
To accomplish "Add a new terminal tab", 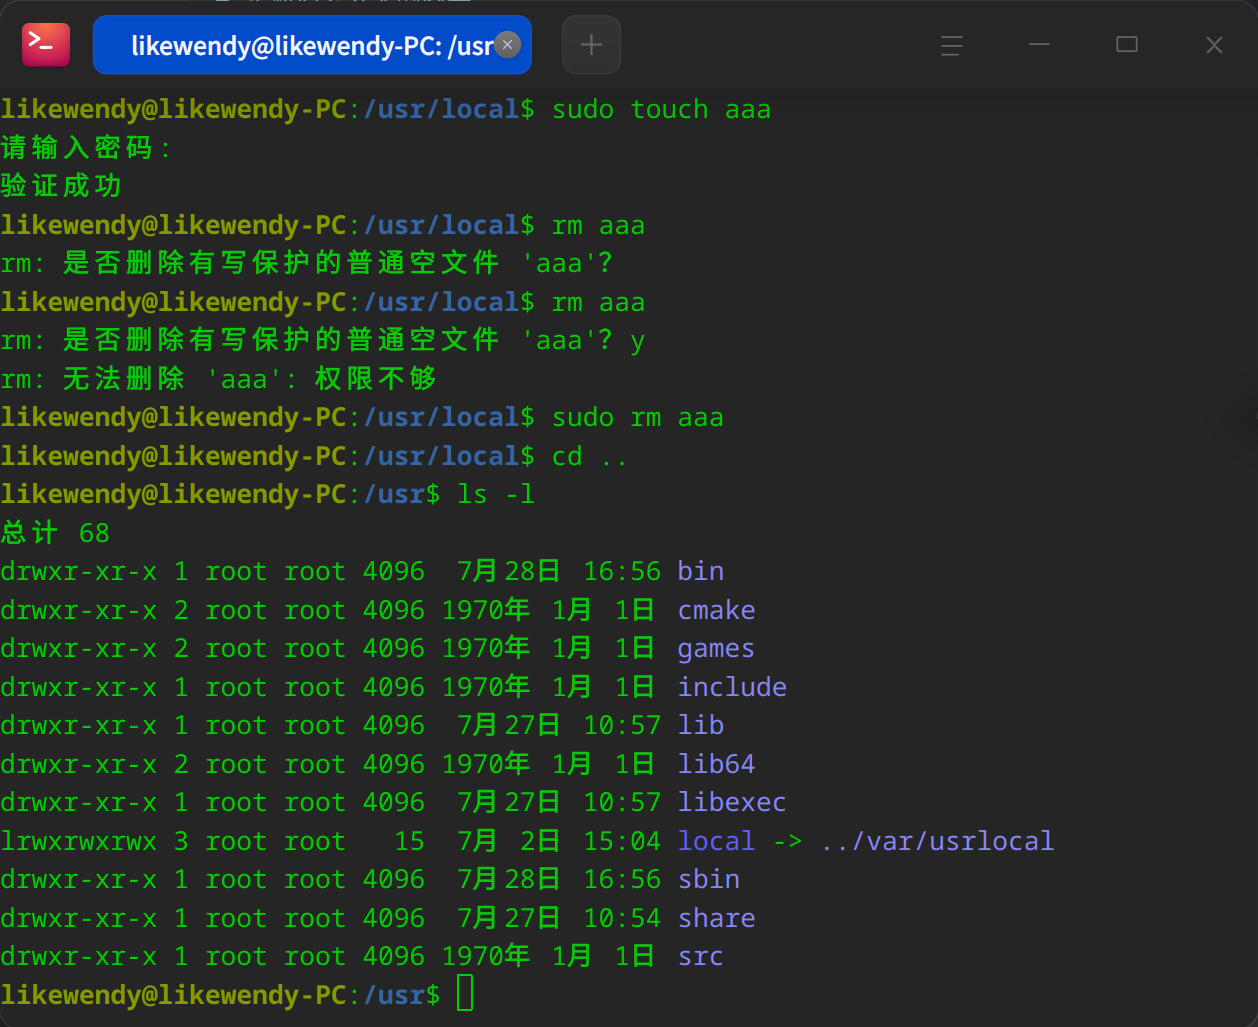I will 591,45.
